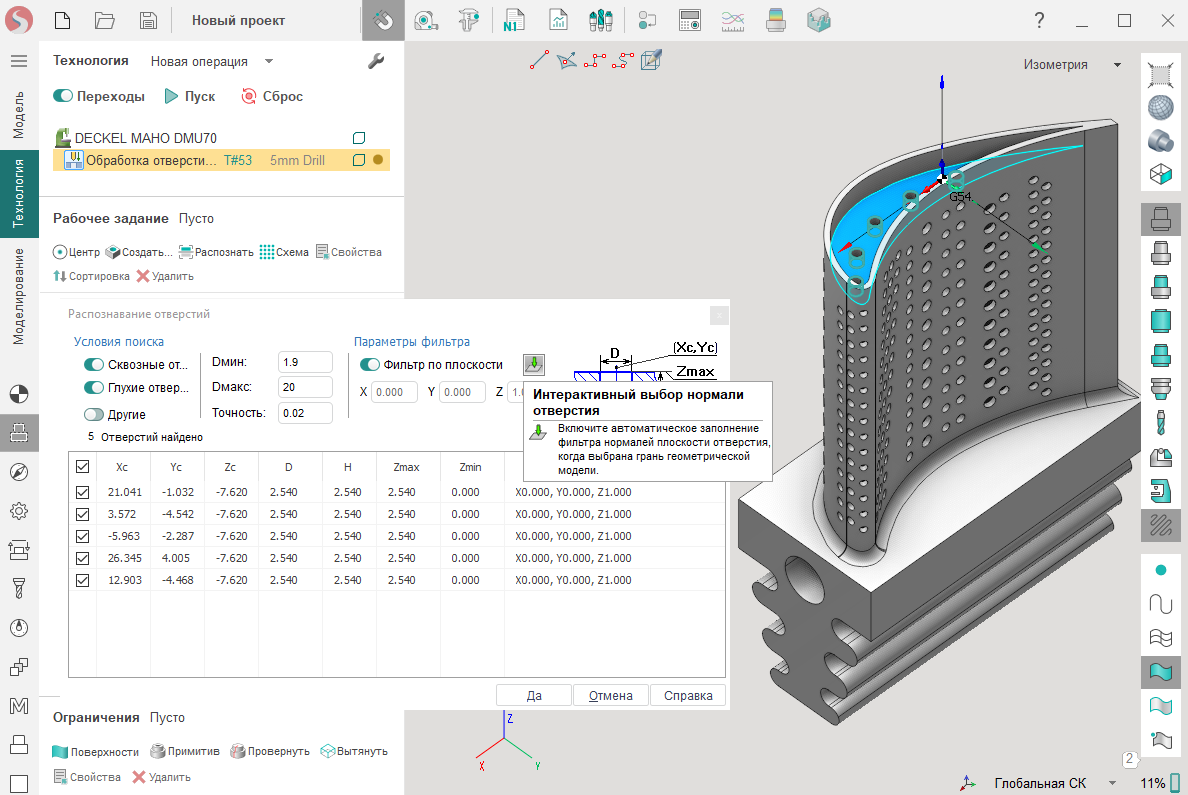The width and height of the screenshot is (1188, 795).
Task: Click the Отмена button
Action: pyautogui.click(x=610, y=696)
